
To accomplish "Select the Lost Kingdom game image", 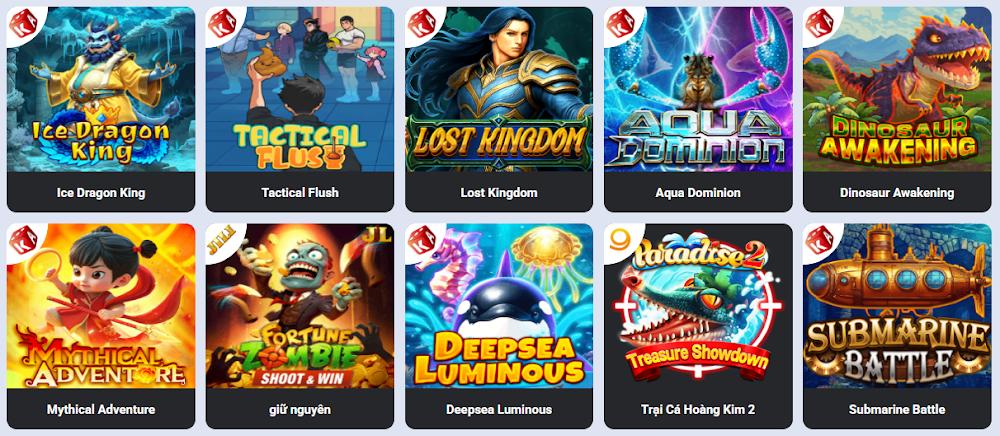I will click(x=499, y=89).
